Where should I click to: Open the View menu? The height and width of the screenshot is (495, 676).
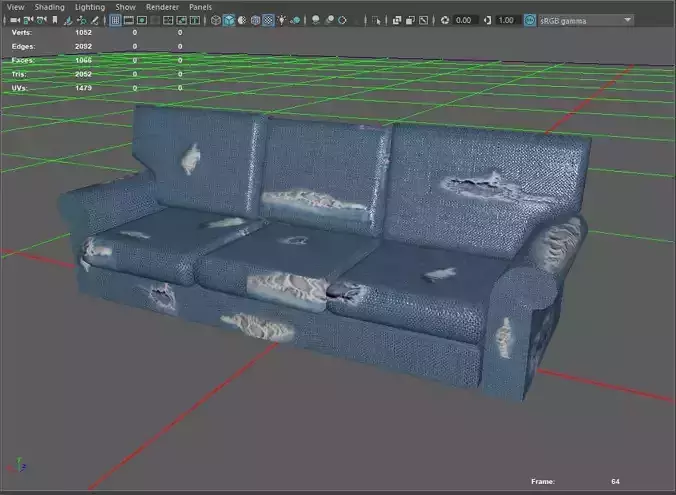(x=16, y=7)
